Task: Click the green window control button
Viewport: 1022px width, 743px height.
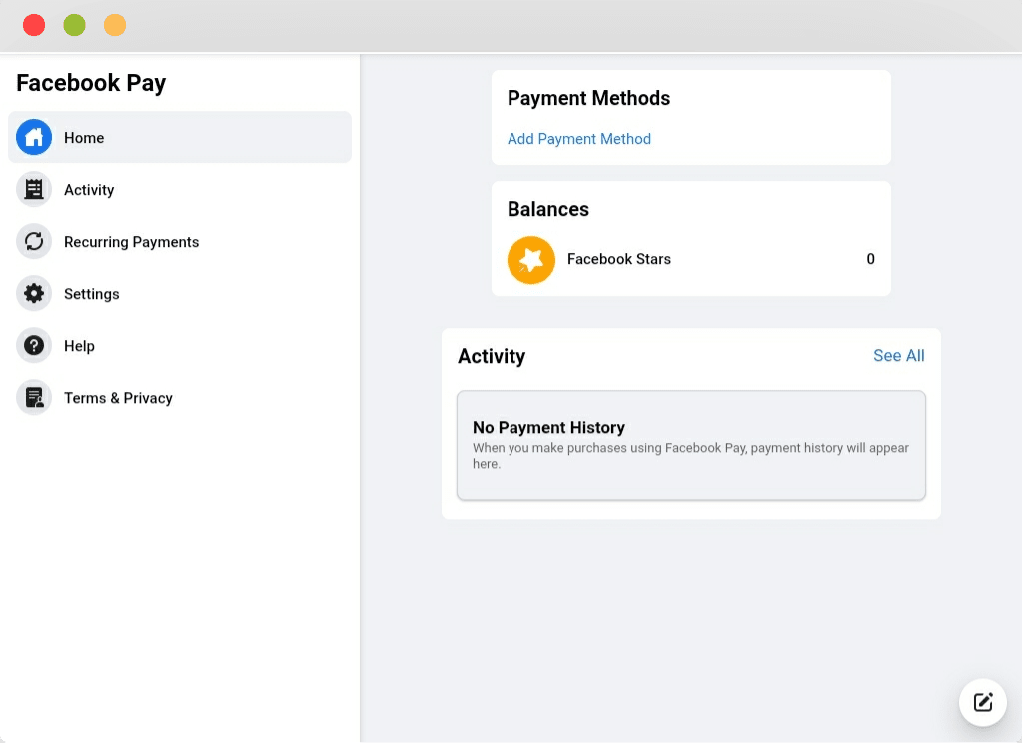Action: (74, 25)
